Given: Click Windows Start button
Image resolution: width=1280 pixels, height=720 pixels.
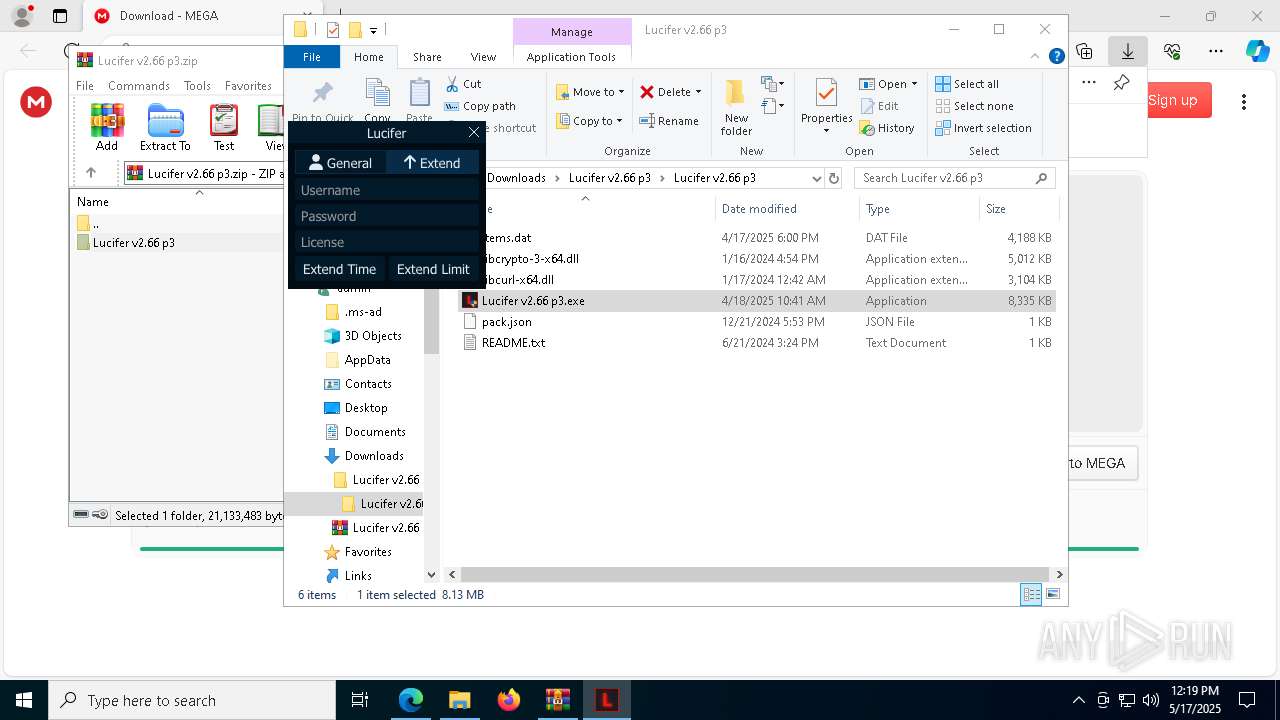Looking at the screenshot, I should click(x=23, y=700).
